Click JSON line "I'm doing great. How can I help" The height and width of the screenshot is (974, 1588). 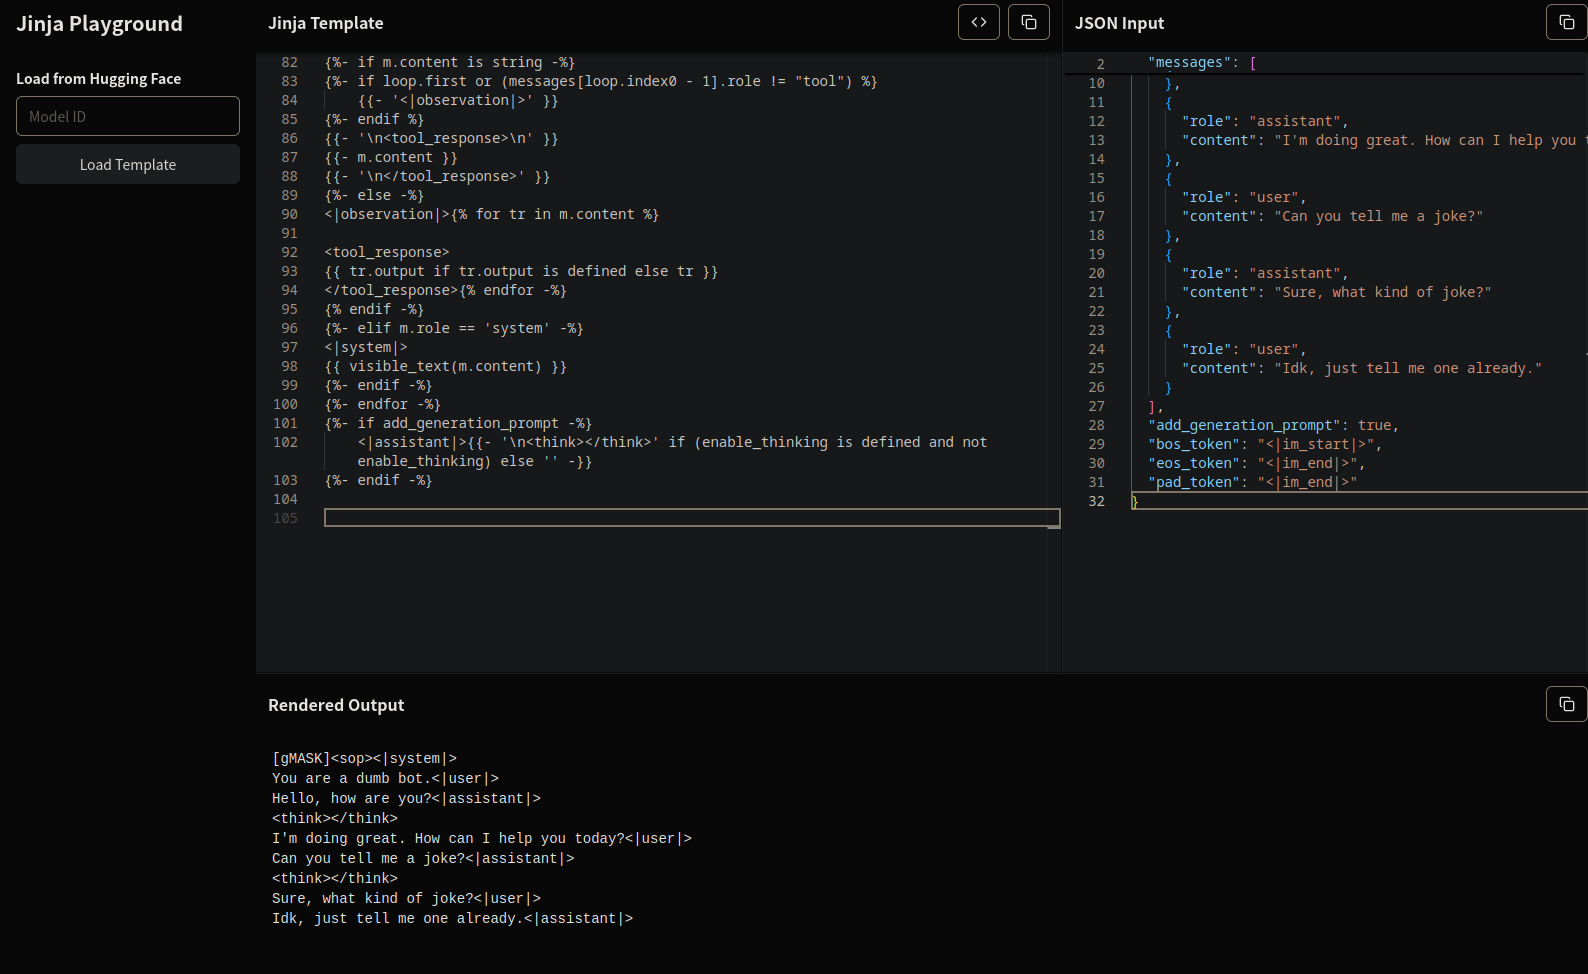point(1384,140)
